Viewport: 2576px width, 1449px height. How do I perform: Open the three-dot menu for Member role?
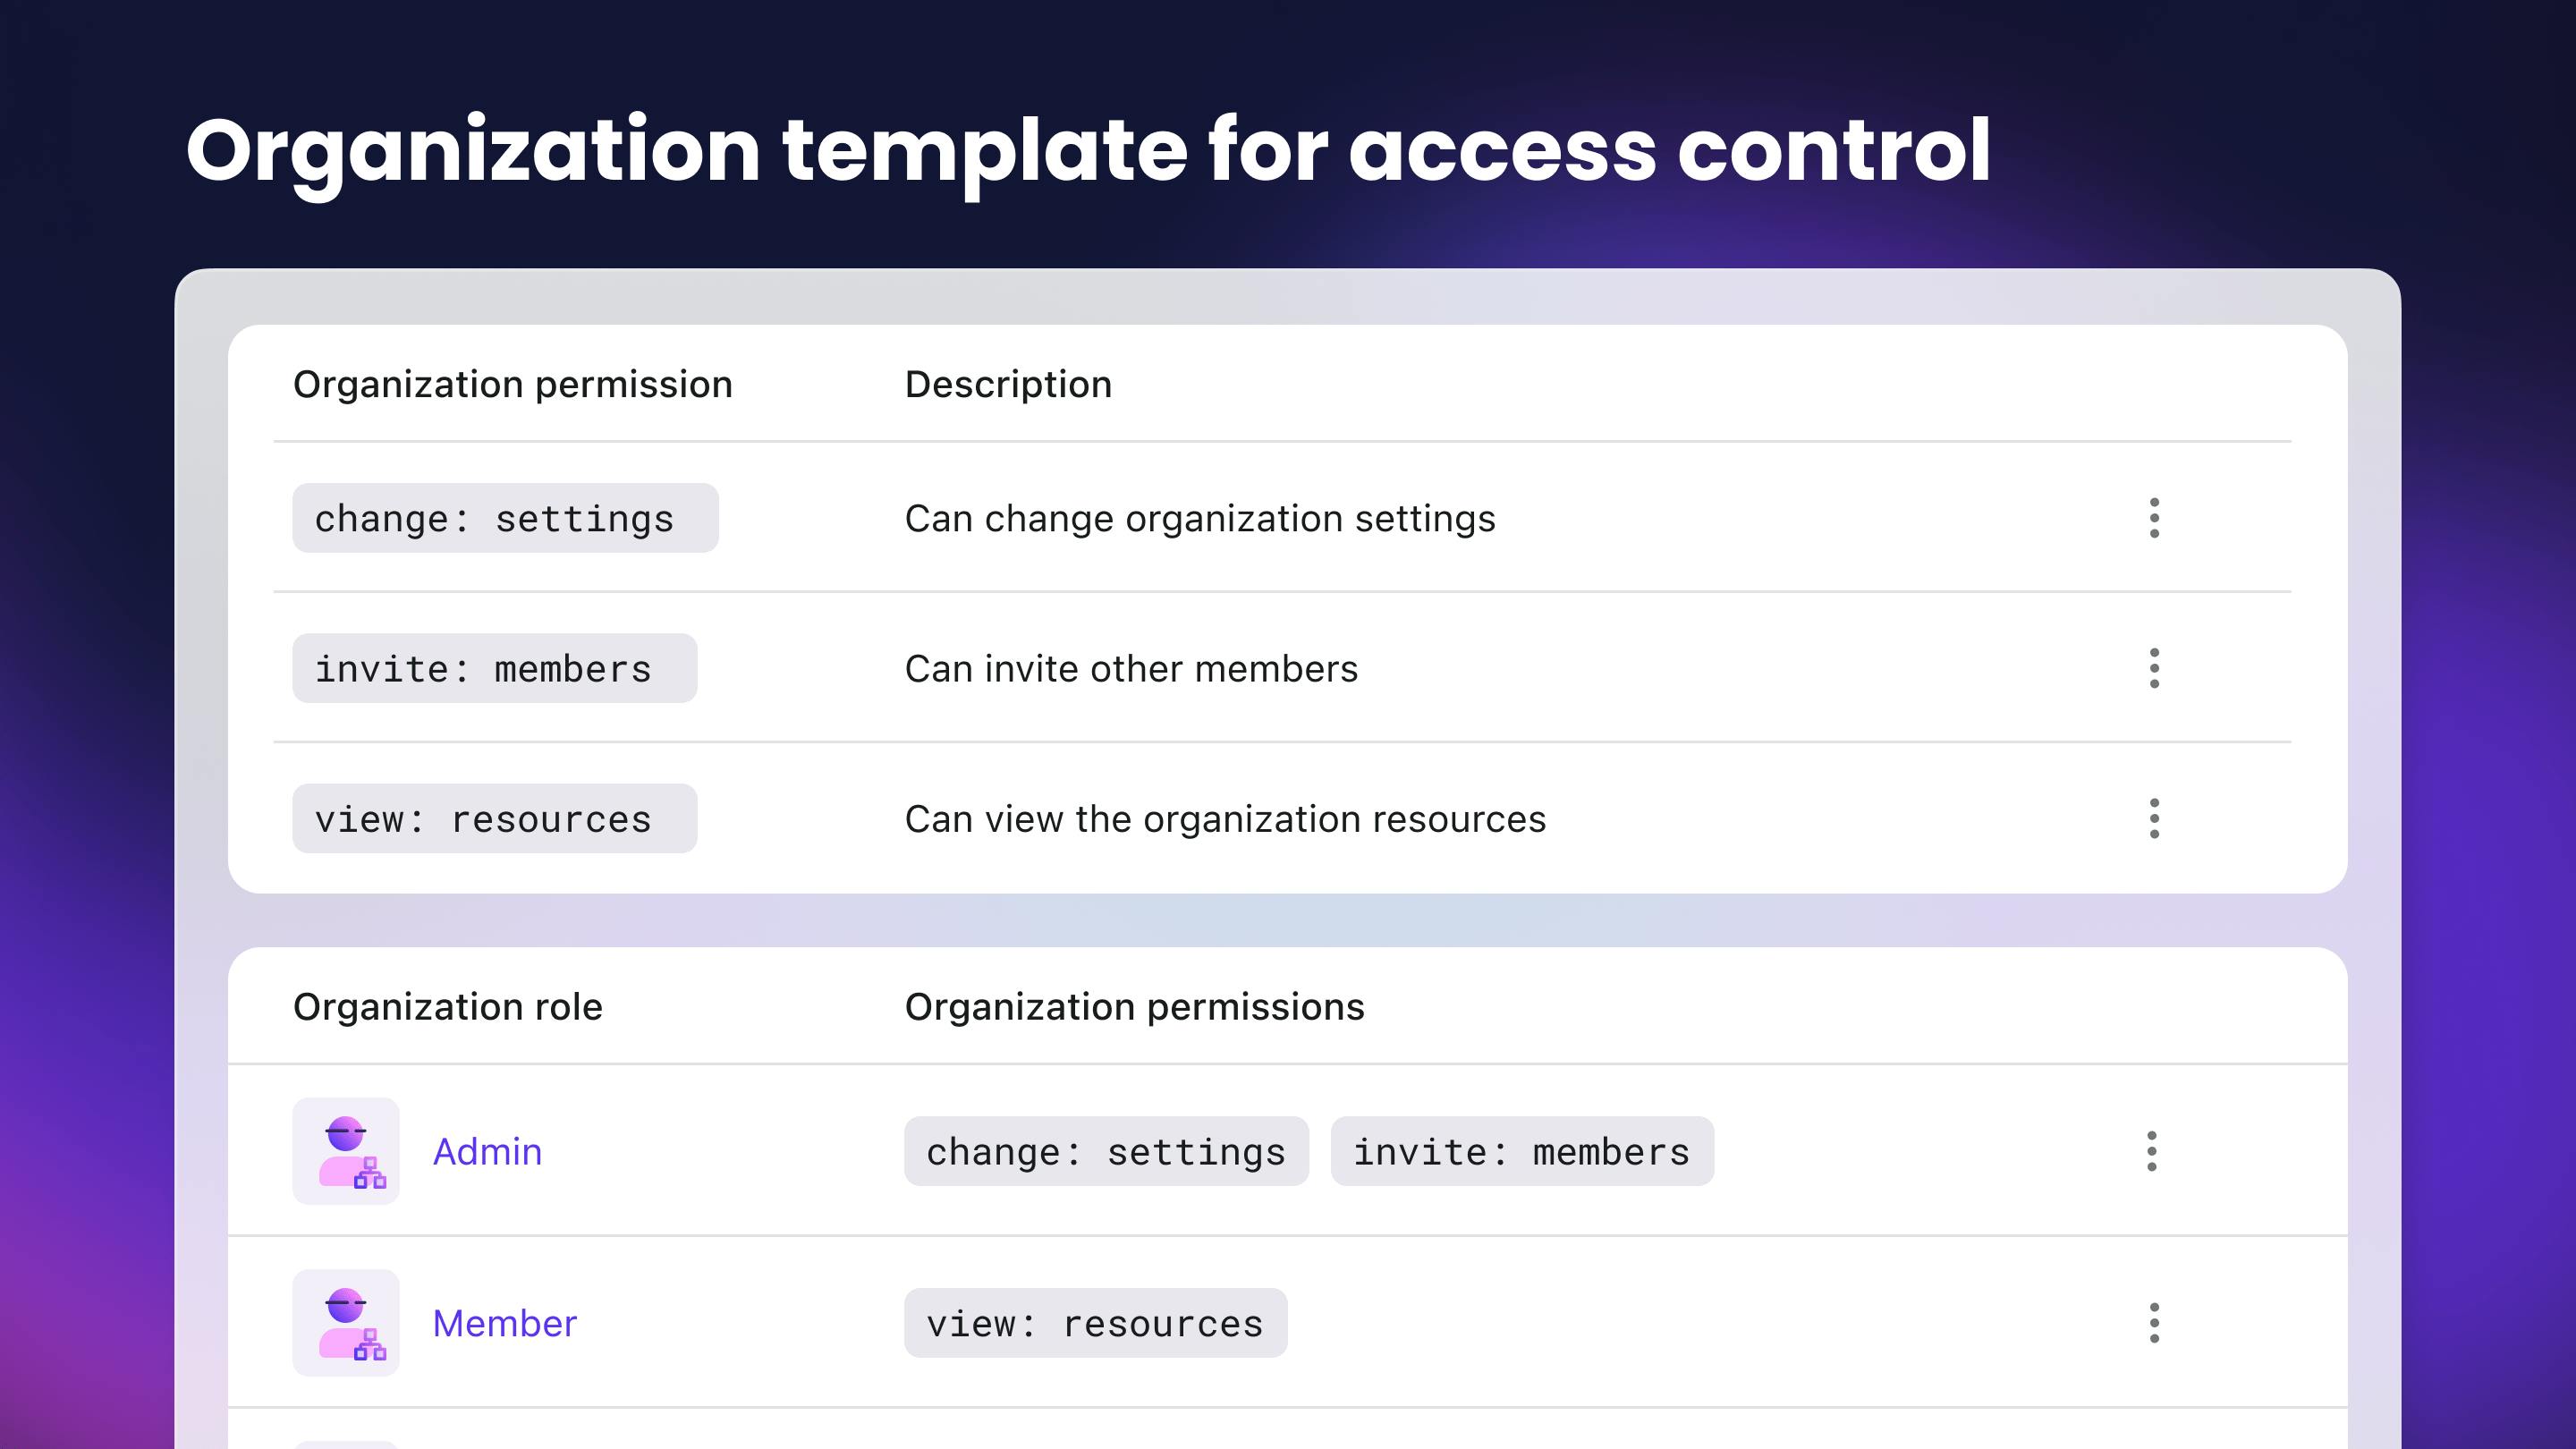click(2154, 1323)
